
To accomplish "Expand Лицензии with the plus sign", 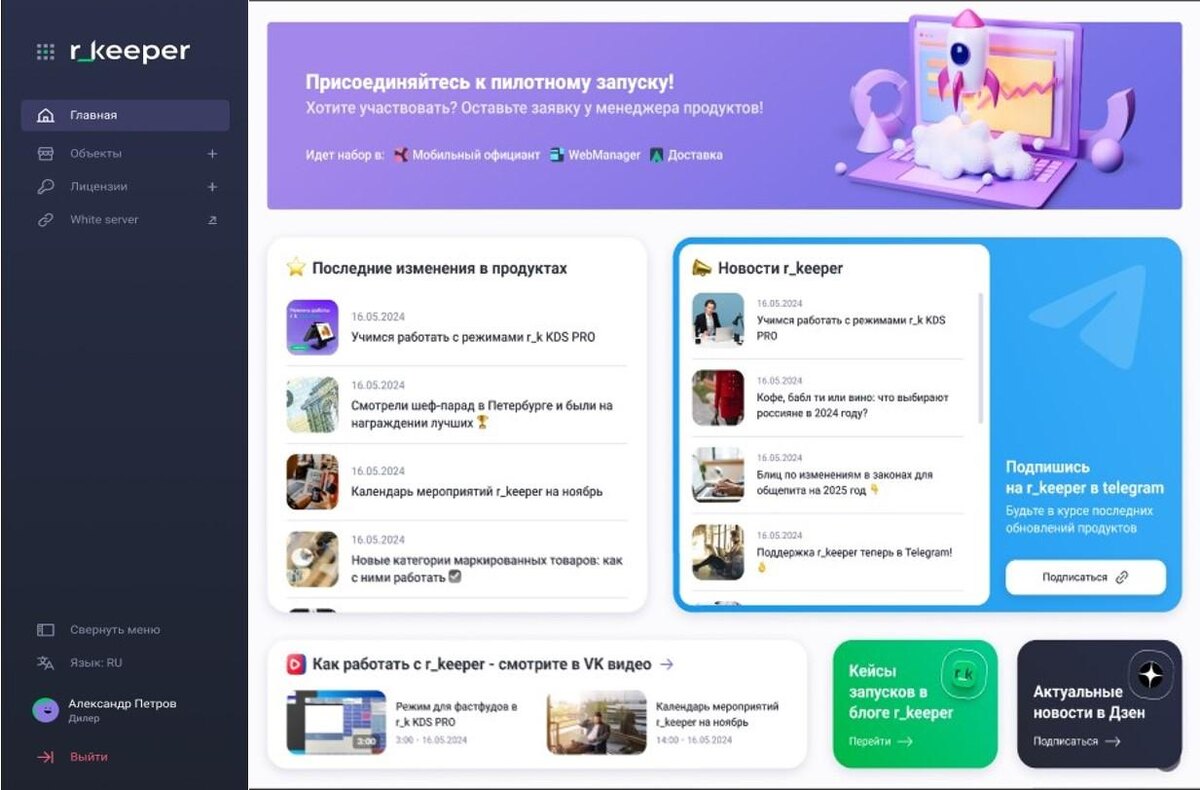I will (212, 187).
